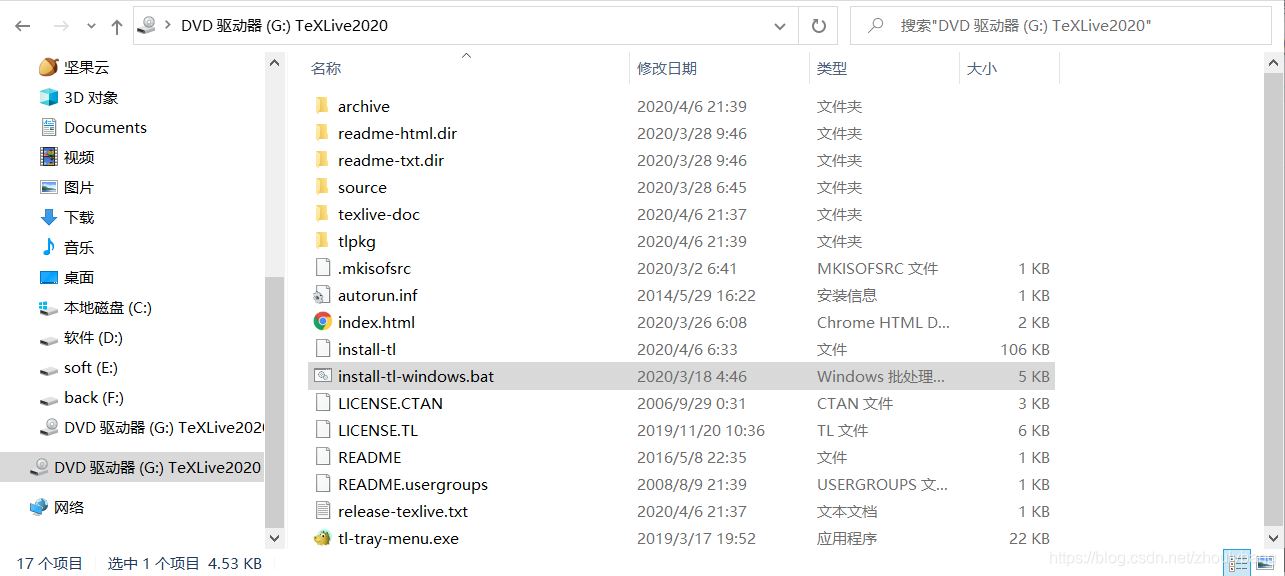This screenshot has width=1285, height=576.
Task: Click the DVD drive icon in the address bar
Action: coord(147,26)
